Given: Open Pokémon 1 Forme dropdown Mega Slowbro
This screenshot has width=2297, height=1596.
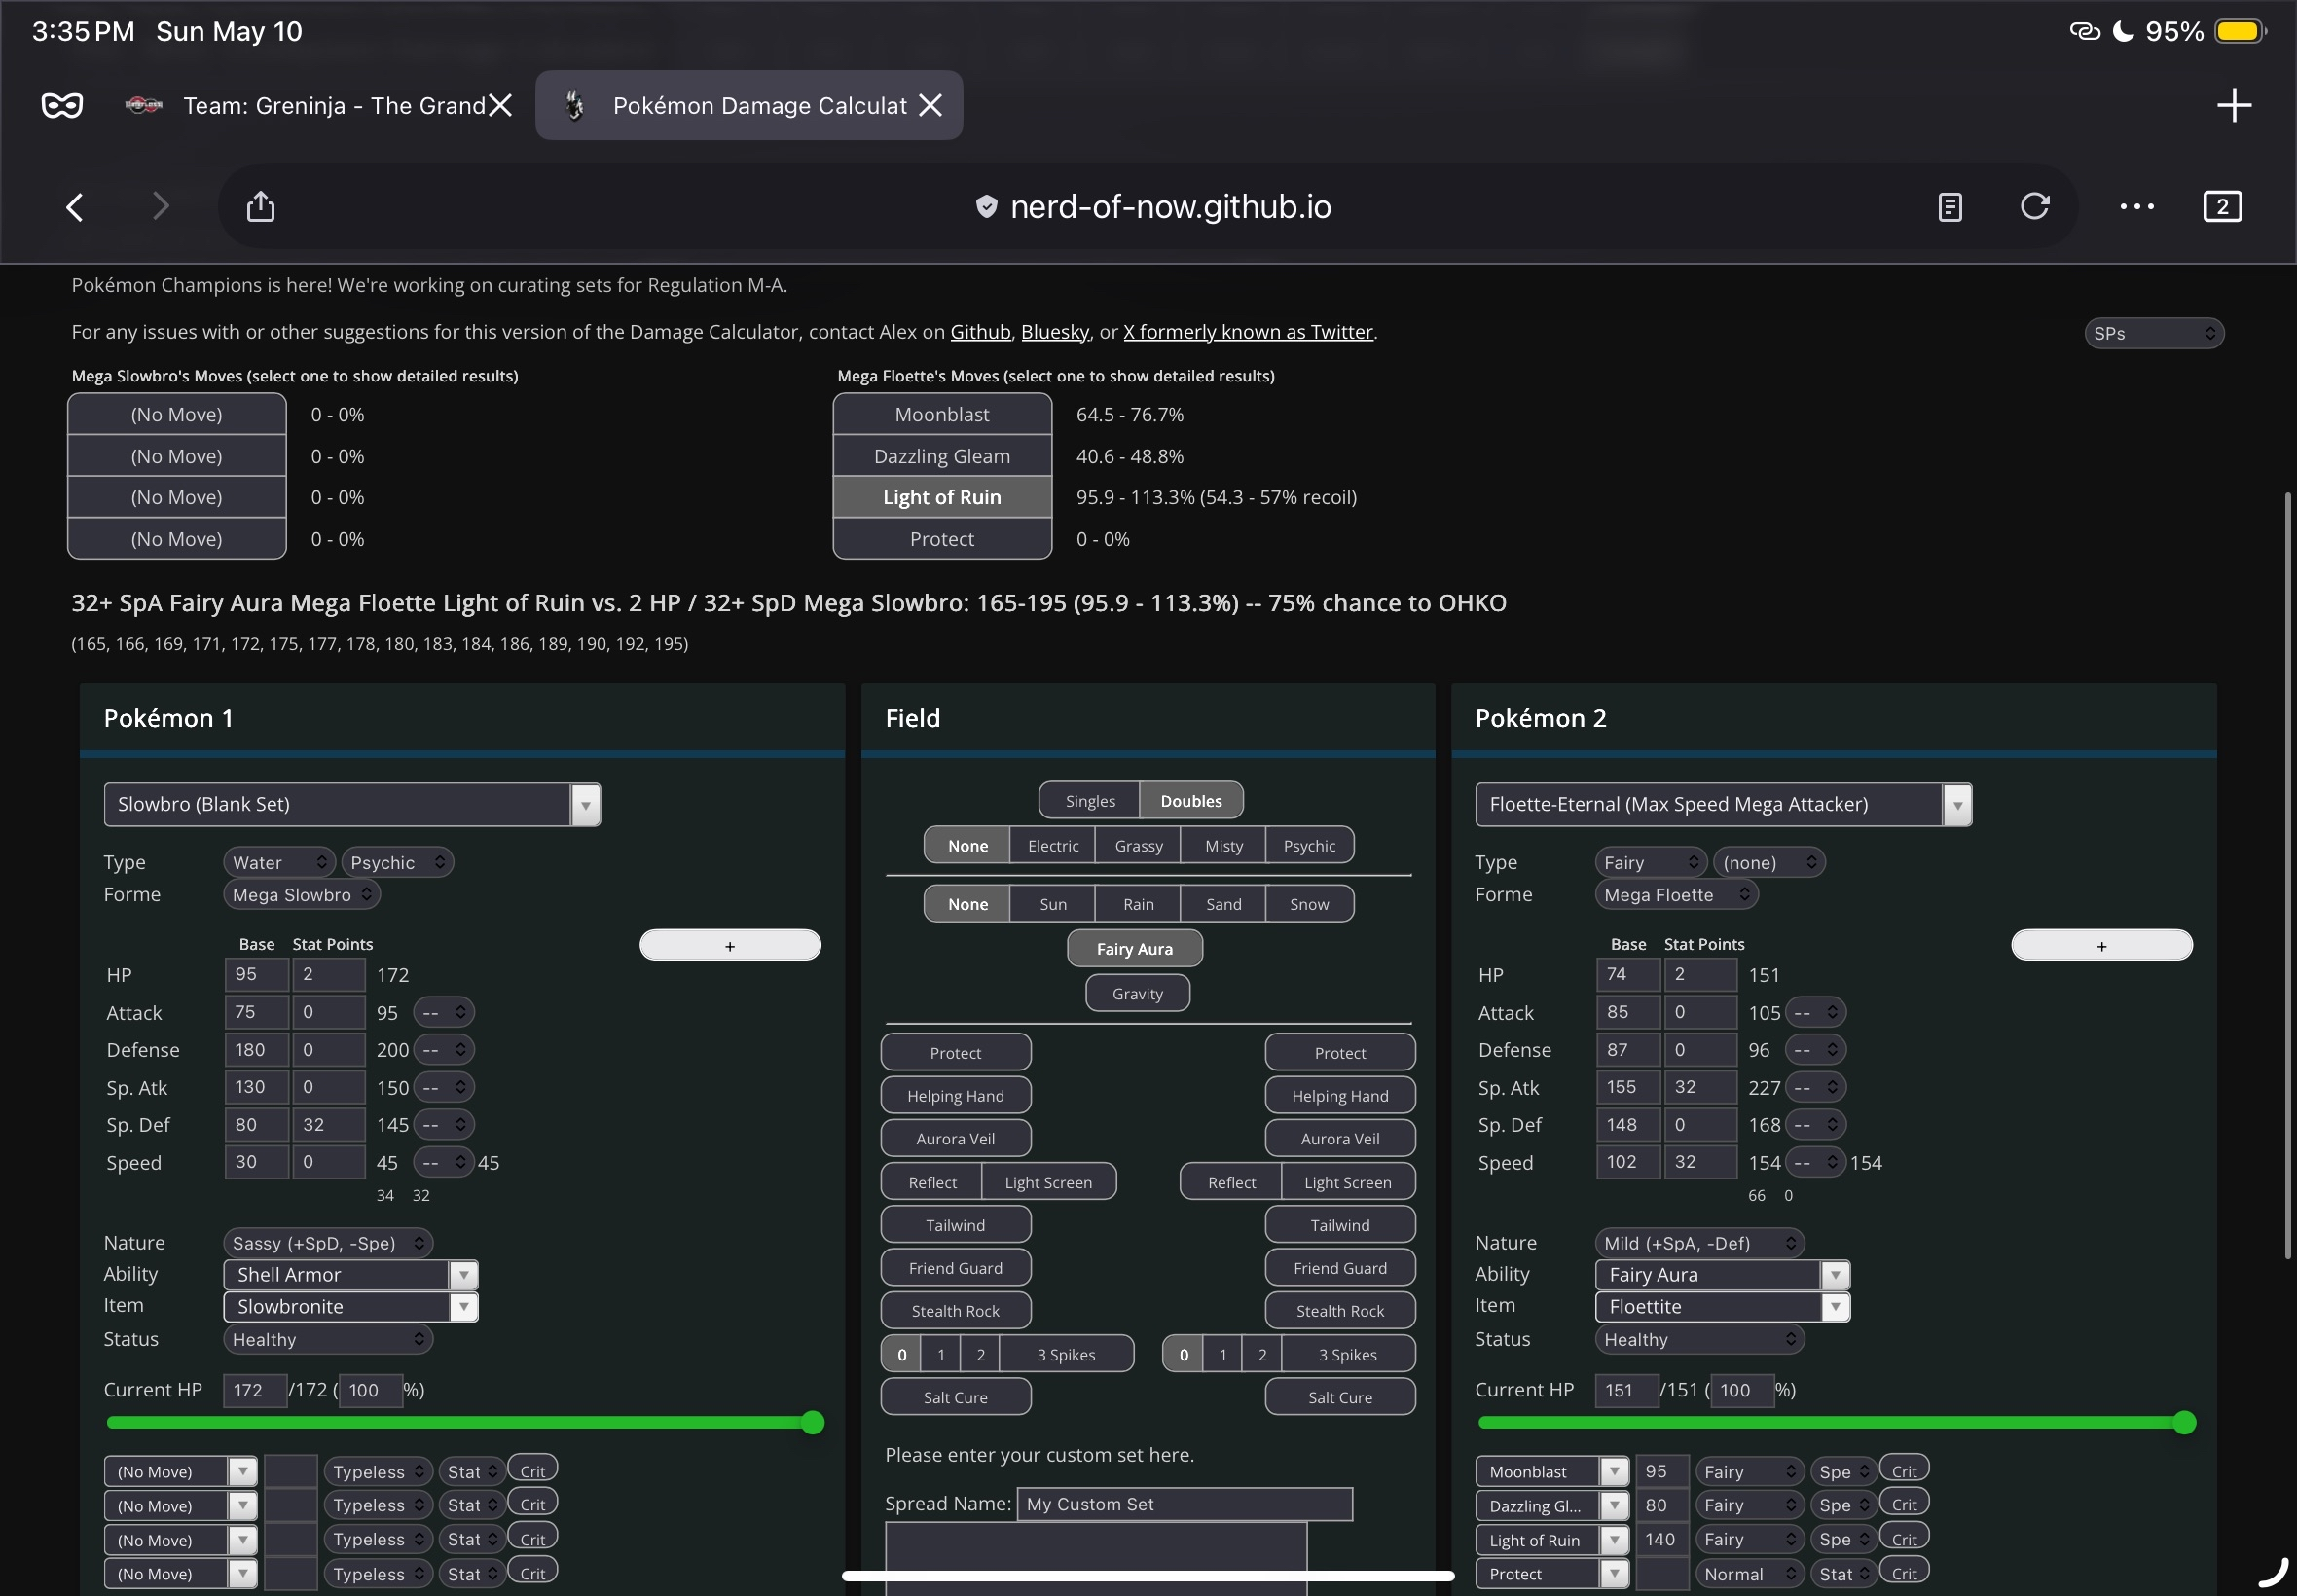Looking at the screenshot, I should click(x=301, y=895).
